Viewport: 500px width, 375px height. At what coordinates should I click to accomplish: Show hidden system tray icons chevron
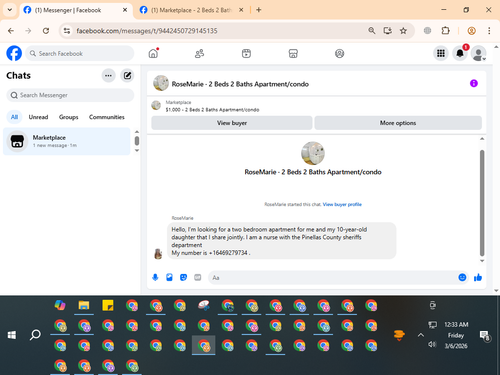(x=421, y=335)
